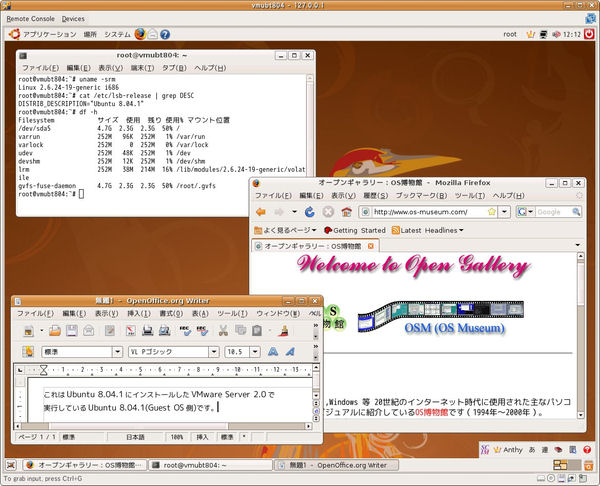Launch Firefox from the GNOME panel
The height and width of the screenshot is (486, 600).
[140, 34]
